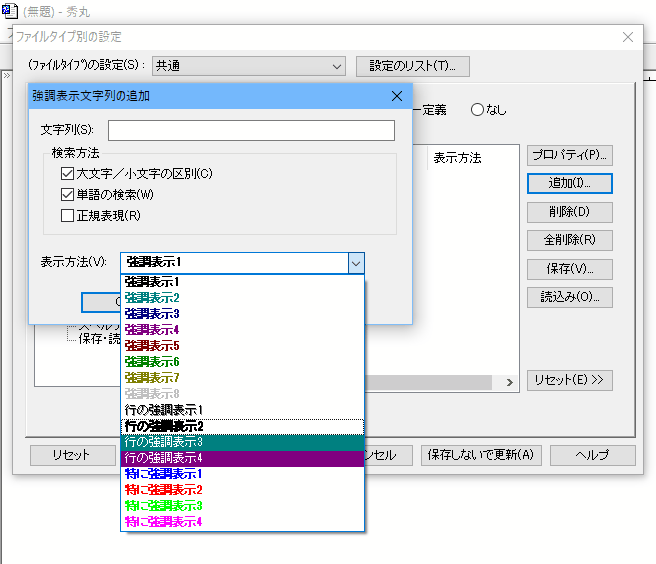Choose 強調表示4 purple option
The height and width of the screenshot is (564, 656).
pyautogui.click(x=242, y=330)
